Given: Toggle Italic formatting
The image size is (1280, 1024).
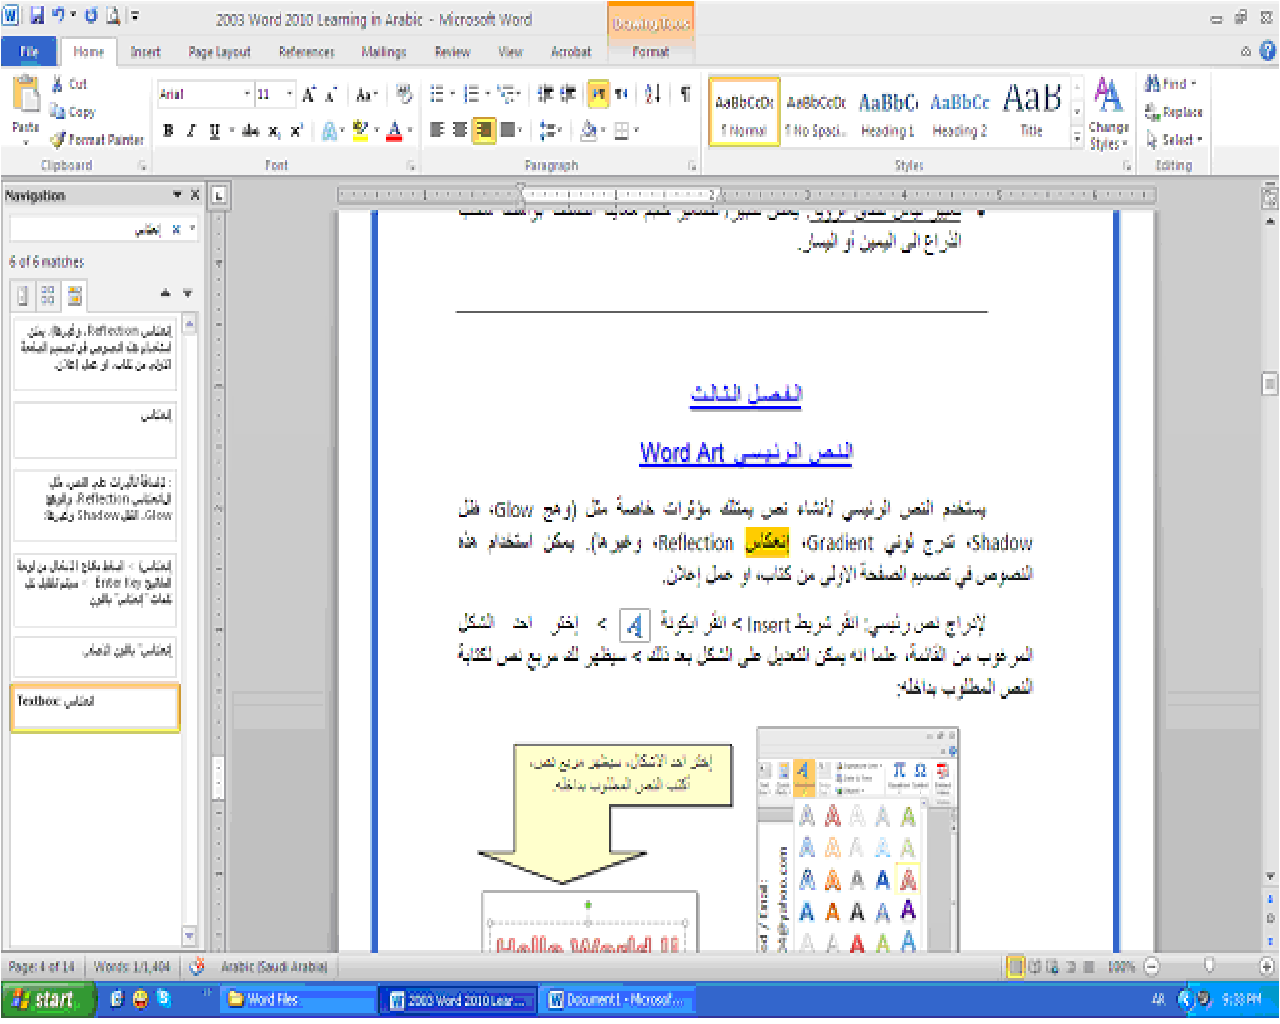Looking at the screenshot, I should (x=190, y=130).
